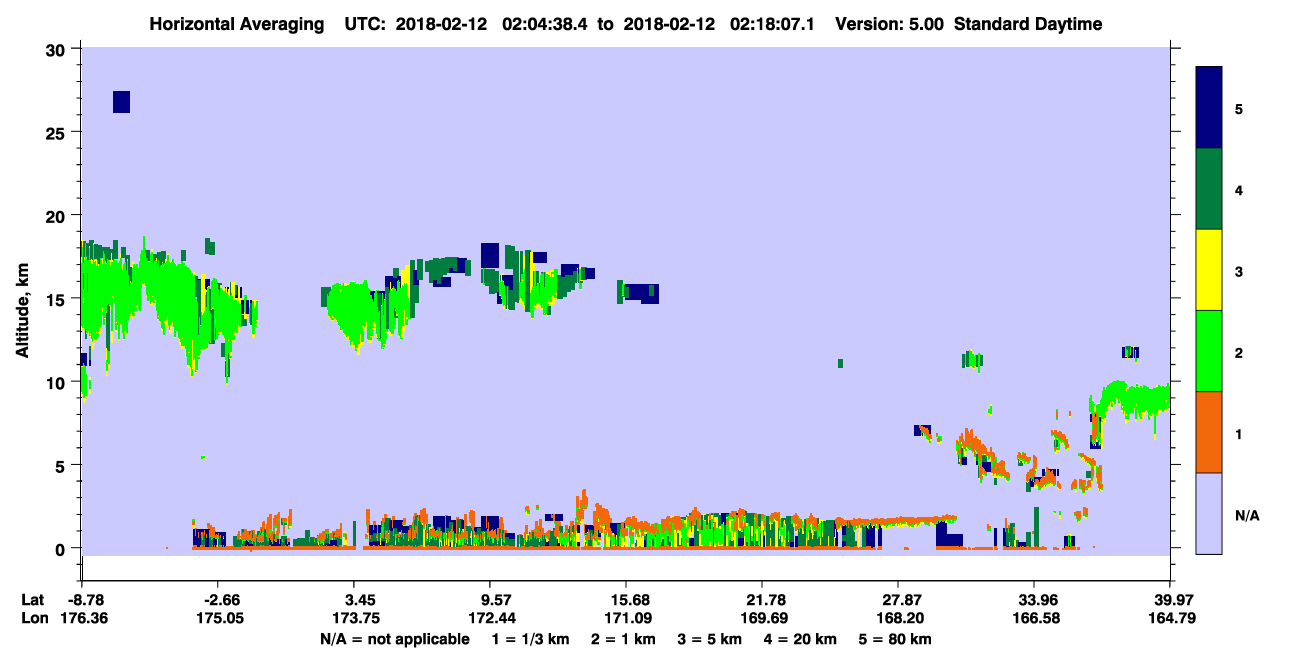The width and height of the screenshot is (1300, 667).
Task: Click the y-axis tick label '25'
Action: [x=57, y=133]
